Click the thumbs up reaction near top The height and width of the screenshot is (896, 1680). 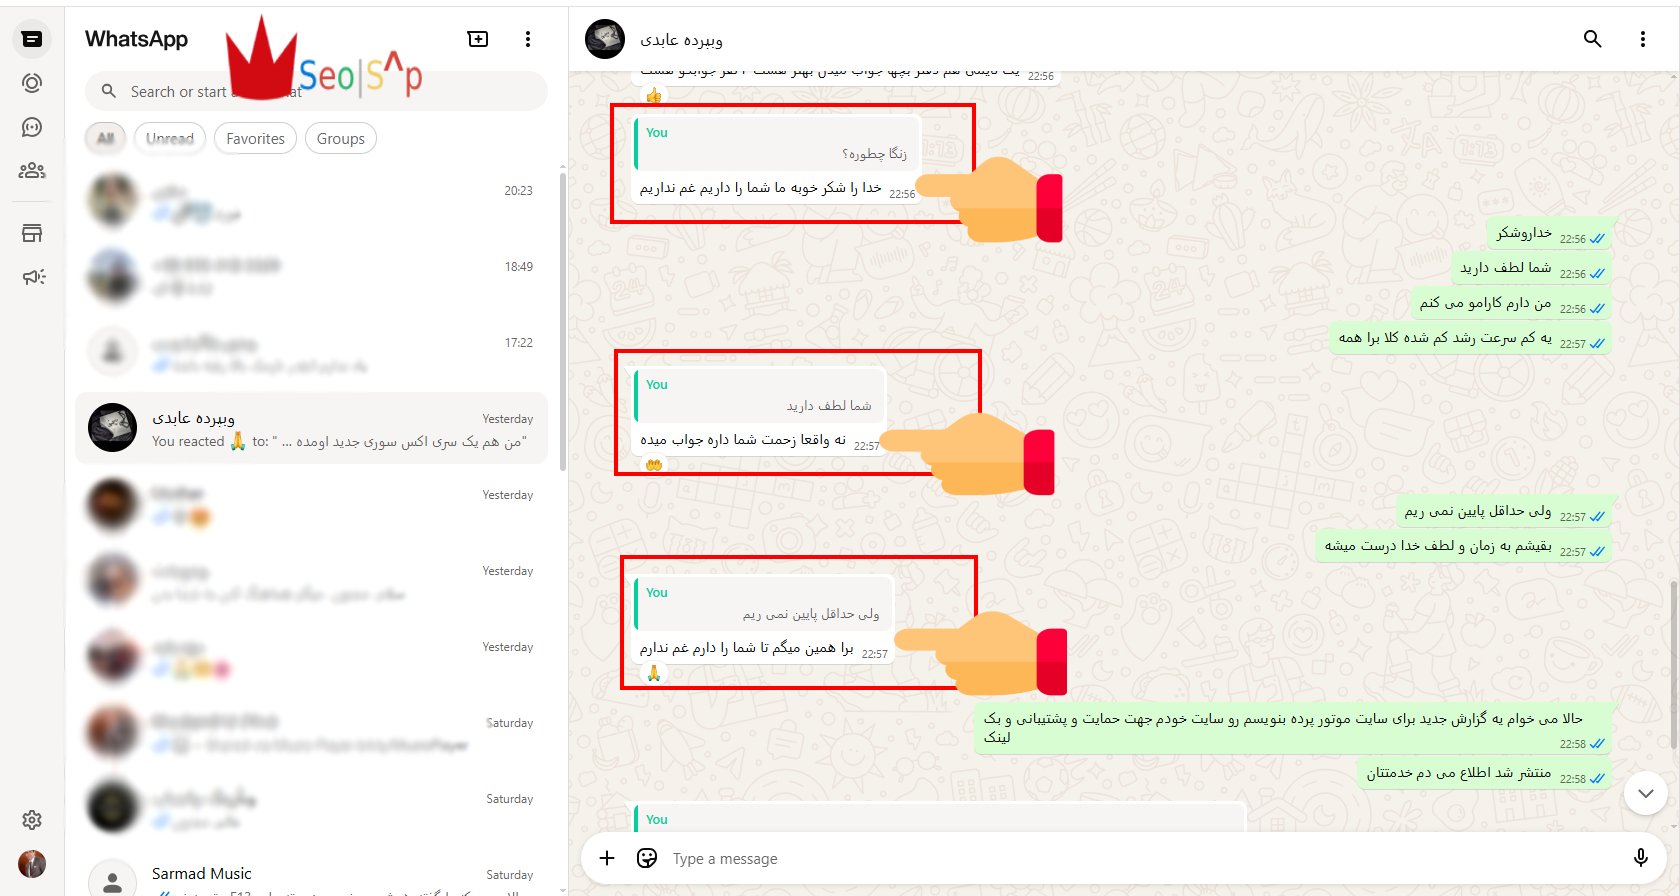click(653, 96)
